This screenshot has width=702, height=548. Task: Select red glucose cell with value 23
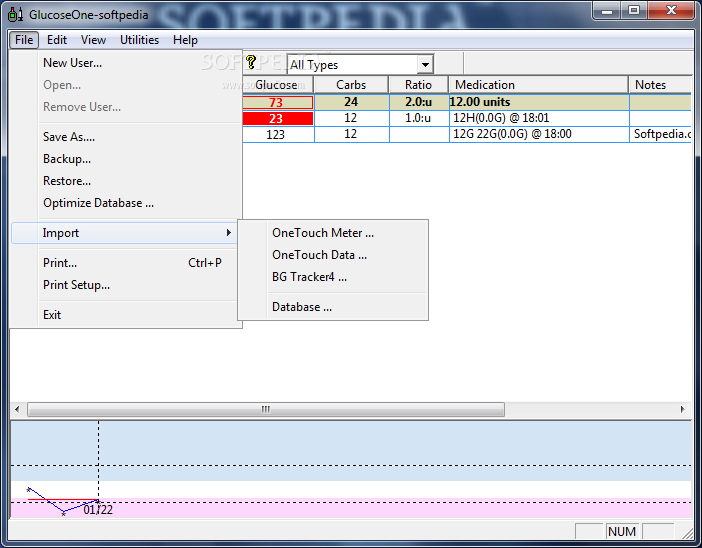[x=278, y=118]
